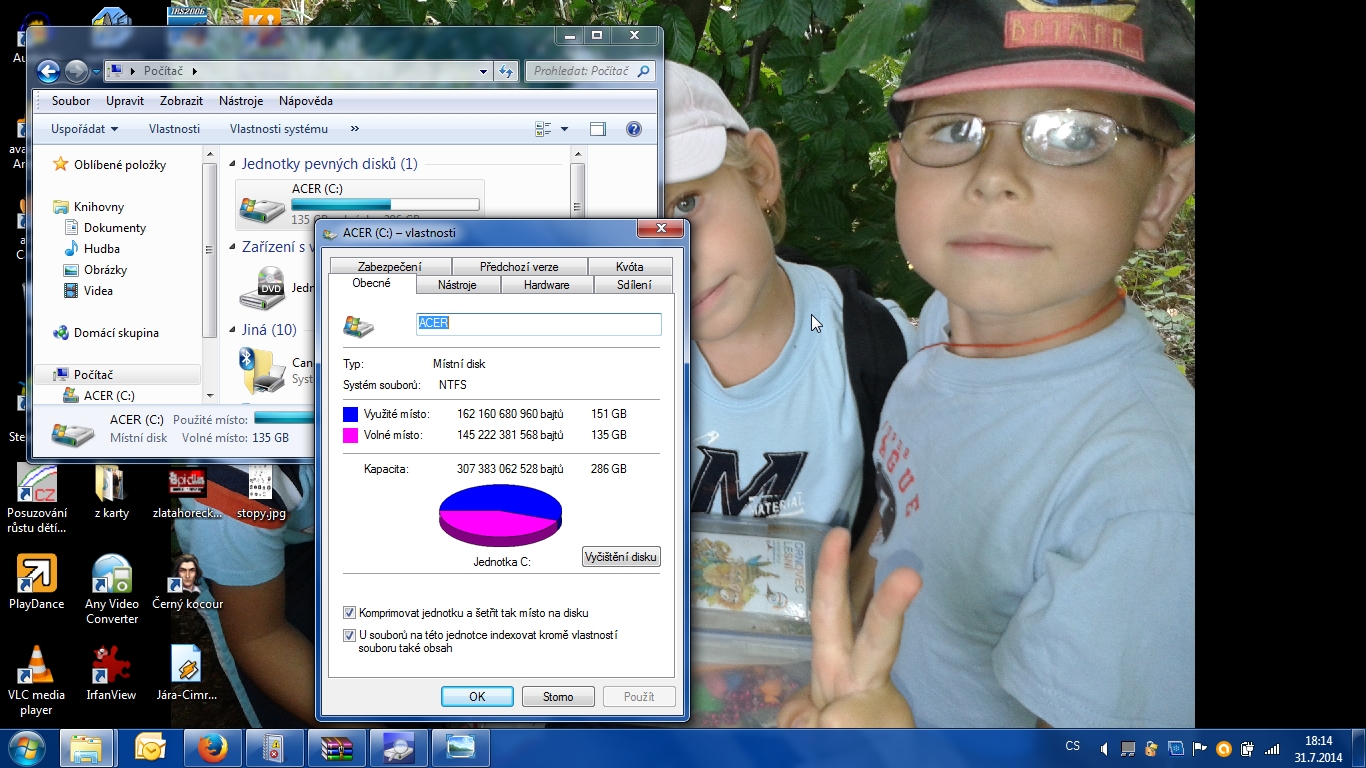Screen dimensions: 1366x768
Task: Click the Windows Start orb
Action: pos(26,748)
